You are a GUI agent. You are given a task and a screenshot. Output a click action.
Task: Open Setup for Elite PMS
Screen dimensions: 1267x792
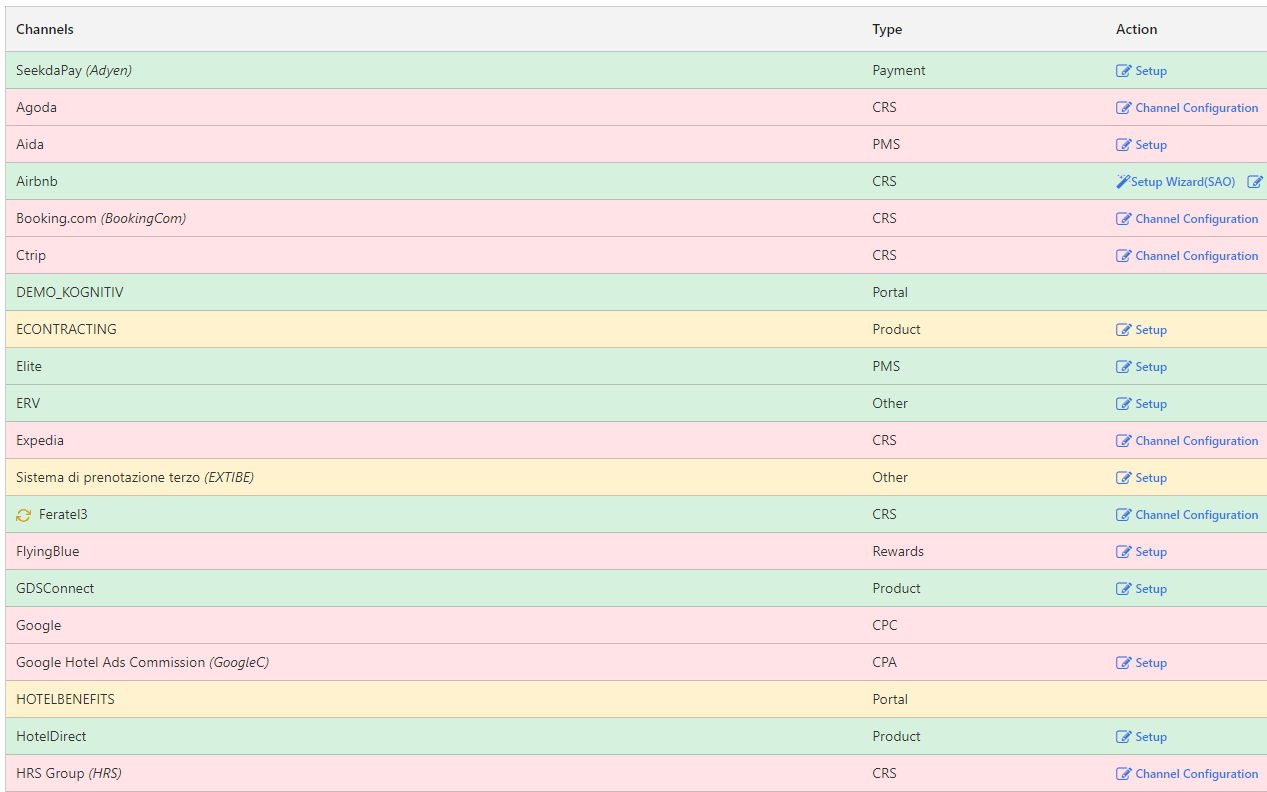[1150, 367]
